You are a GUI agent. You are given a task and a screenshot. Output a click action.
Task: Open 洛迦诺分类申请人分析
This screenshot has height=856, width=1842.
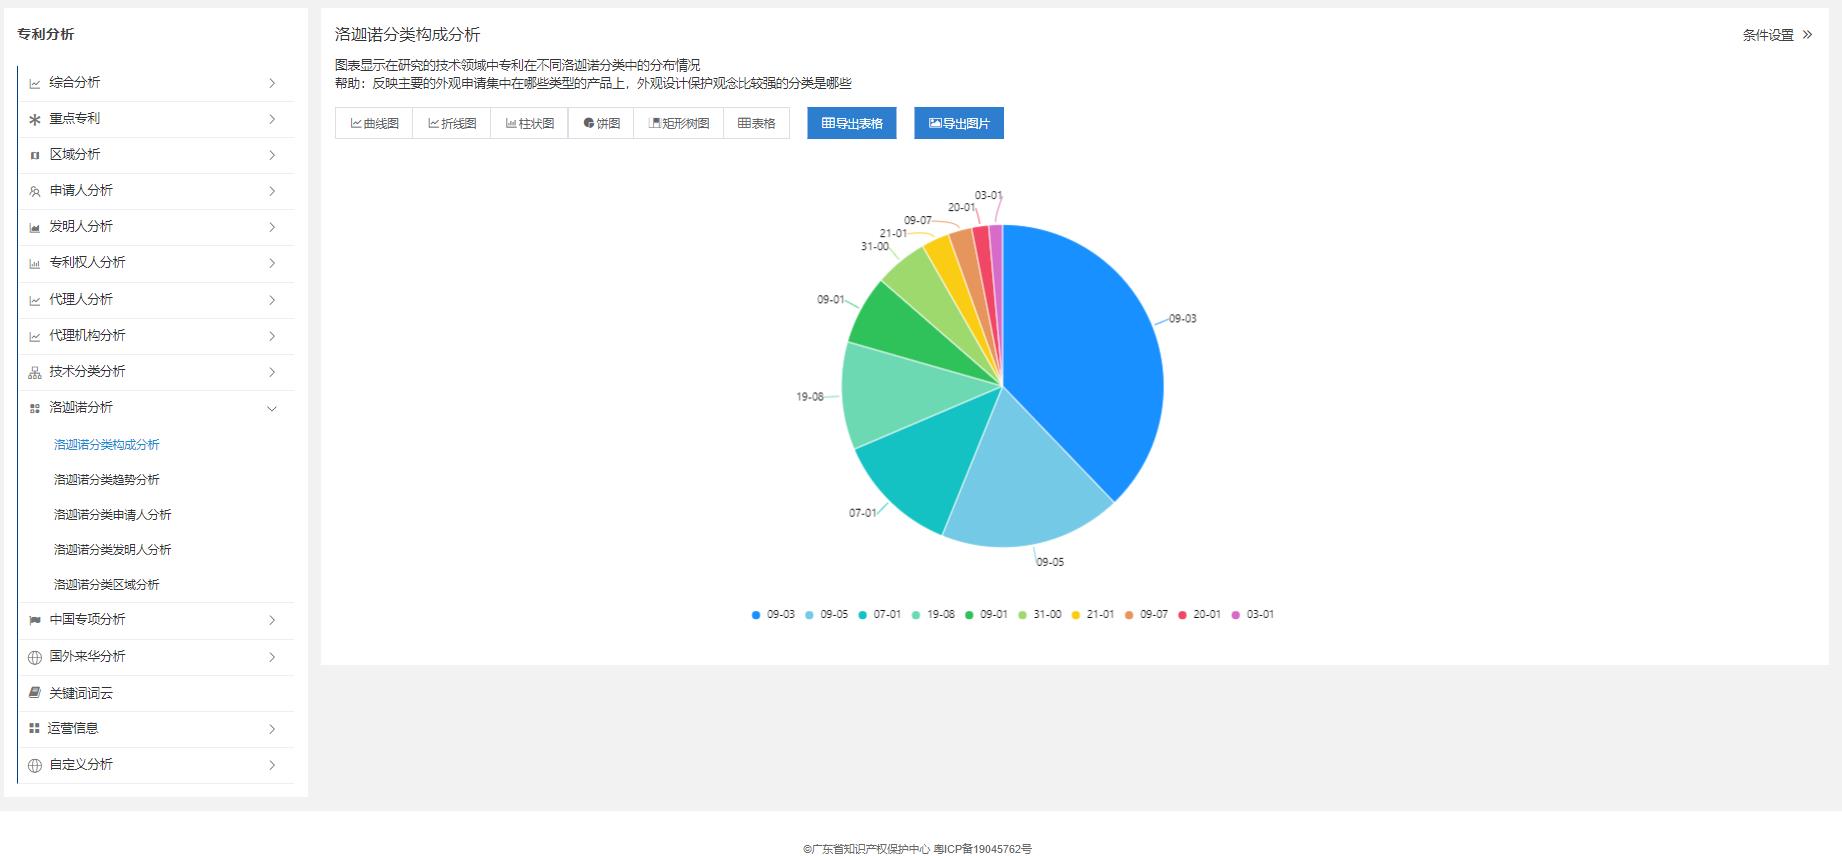[x=113, y=515]
